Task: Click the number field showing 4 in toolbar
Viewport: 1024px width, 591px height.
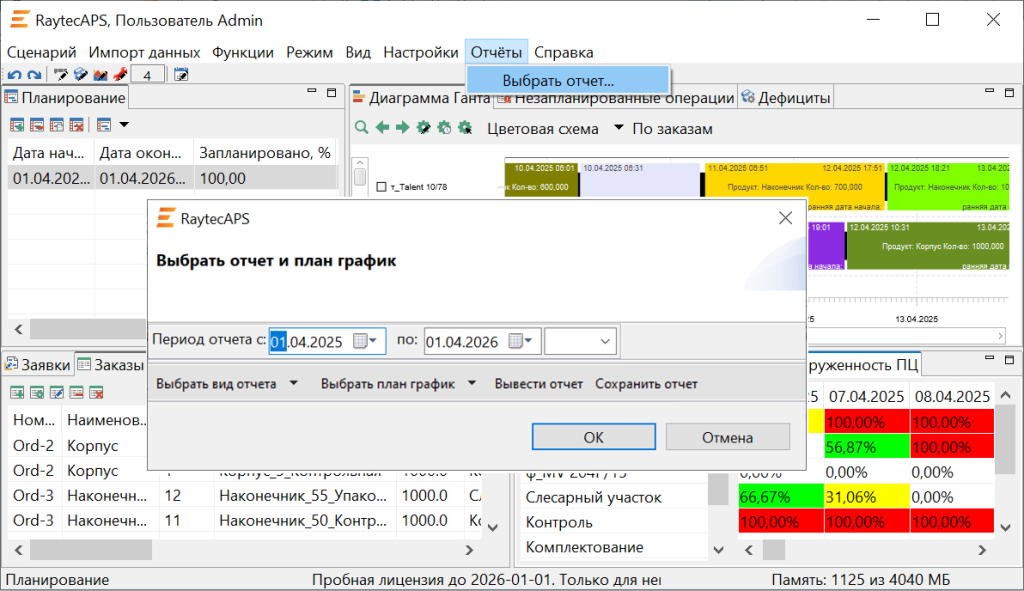Action: (147, 75)
